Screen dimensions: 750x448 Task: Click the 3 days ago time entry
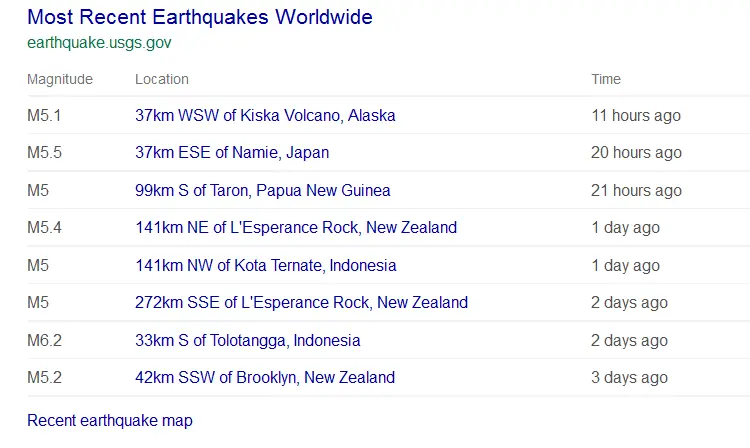629,378
